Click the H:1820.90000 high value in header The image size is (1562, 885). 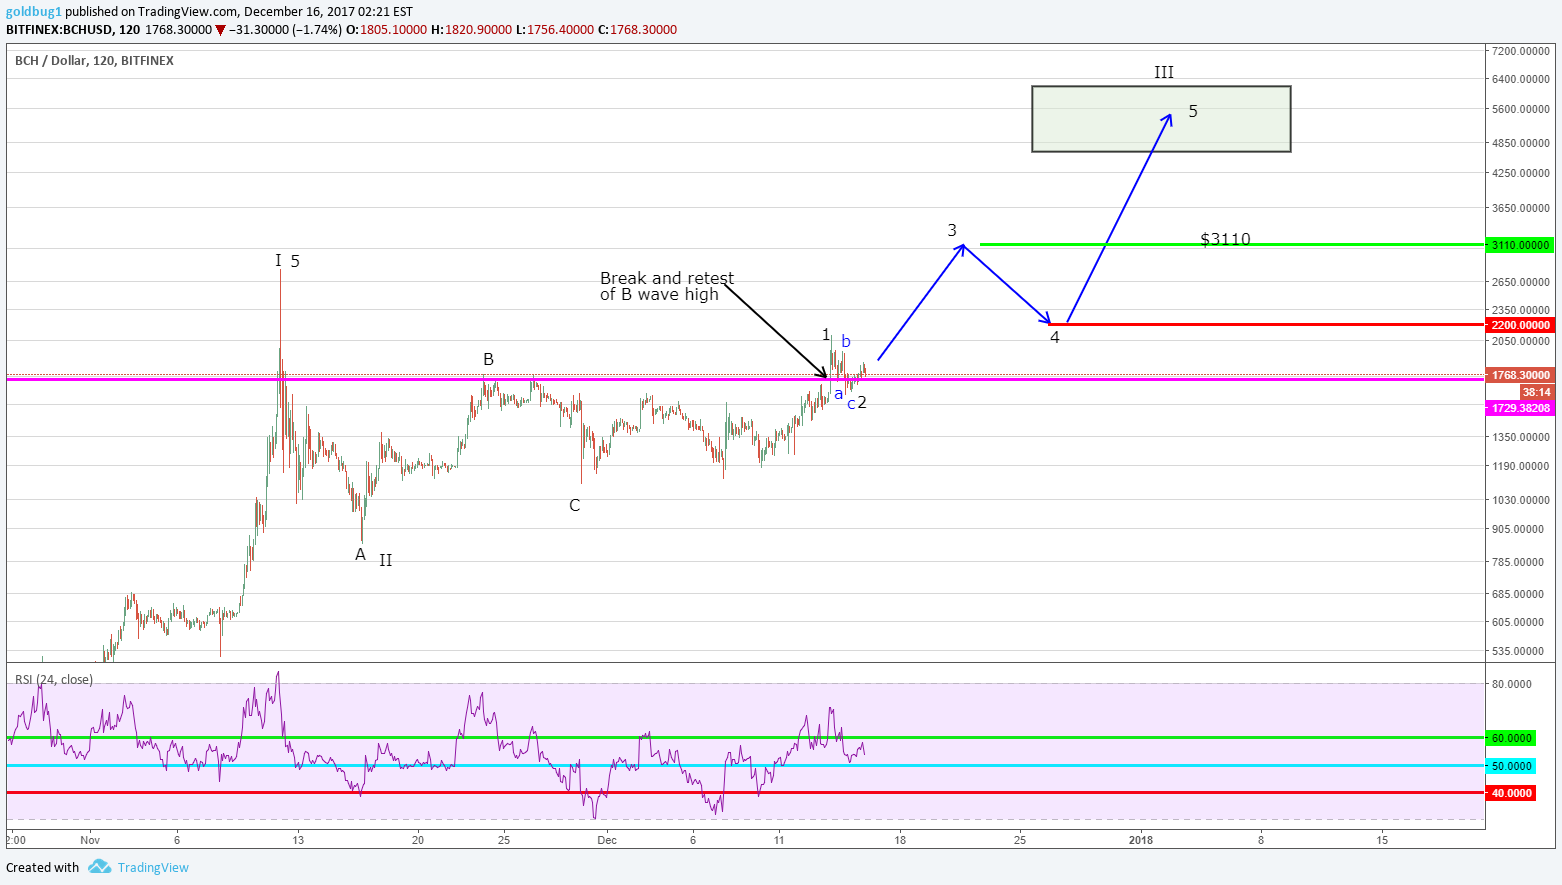471,30
